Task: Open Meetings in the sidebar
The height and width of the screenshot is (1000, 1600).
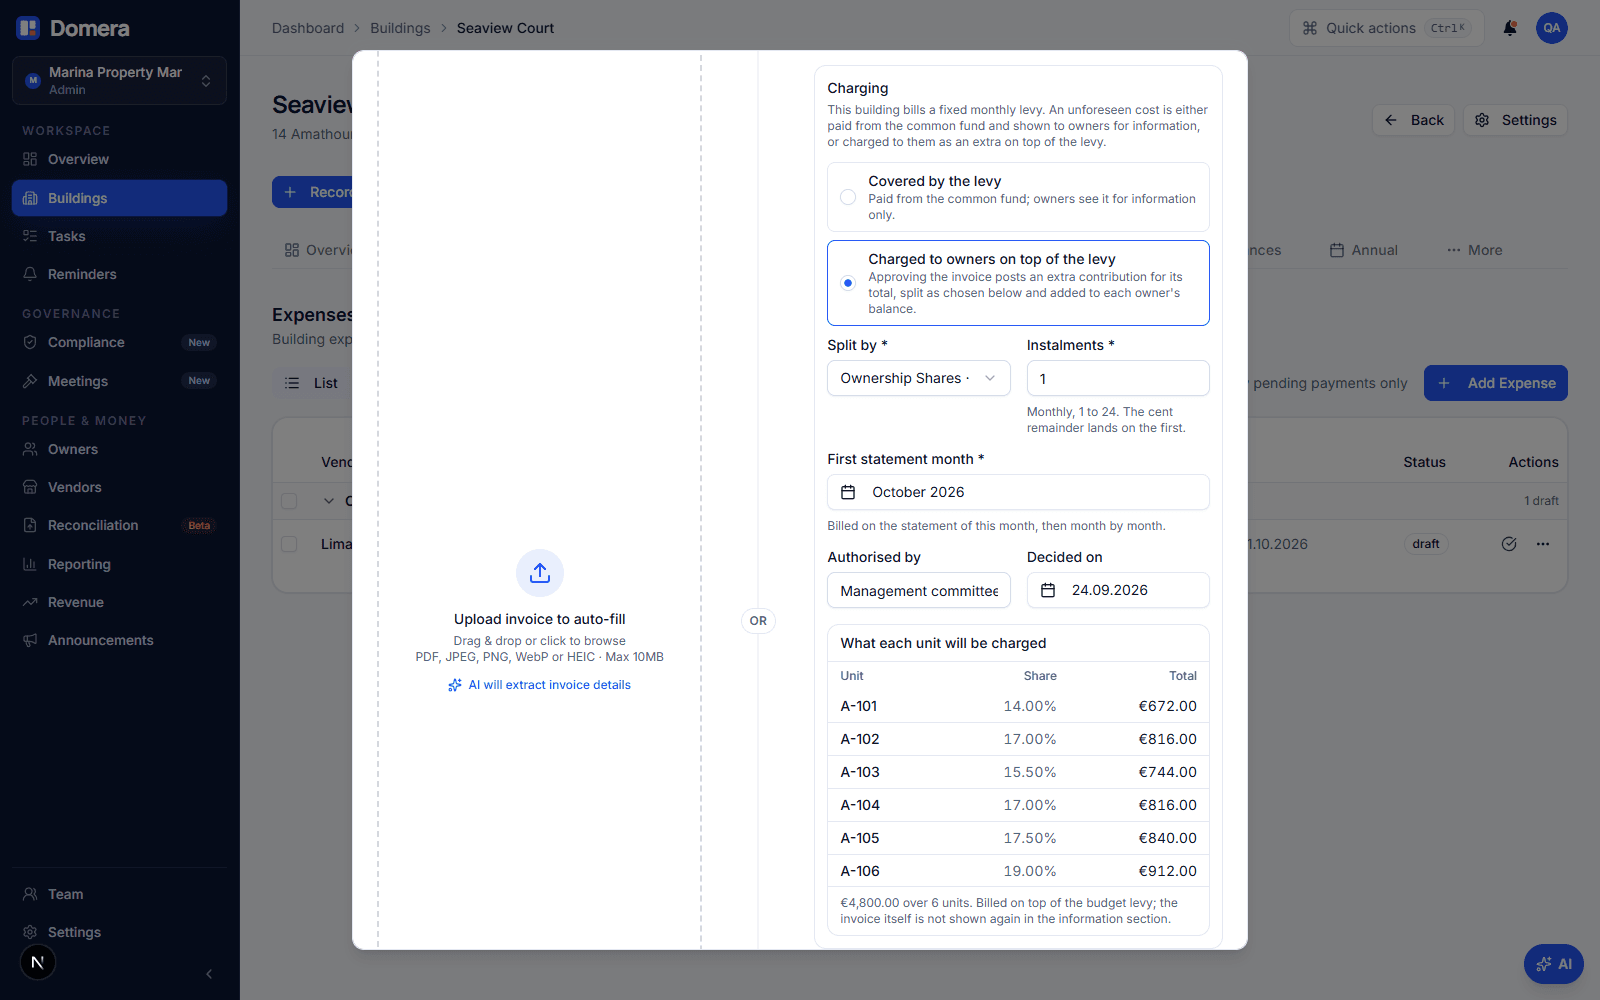Action: 120,381
